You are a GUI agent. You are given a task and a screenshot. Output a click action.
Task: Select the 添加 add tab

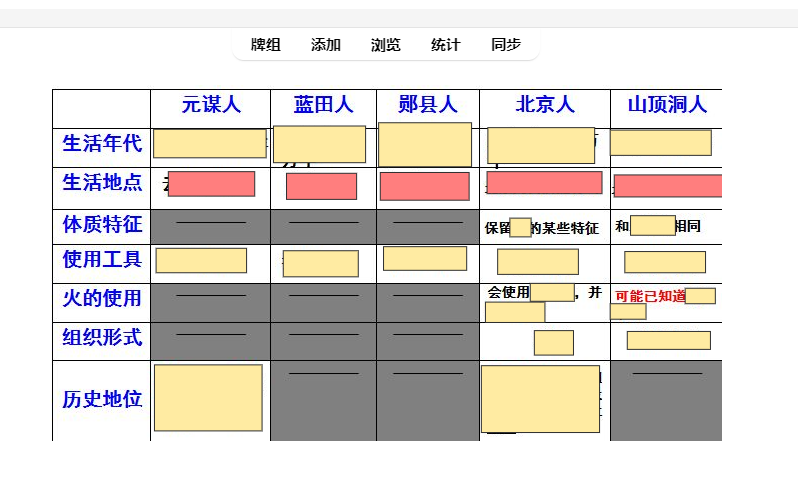coord(326,45)
